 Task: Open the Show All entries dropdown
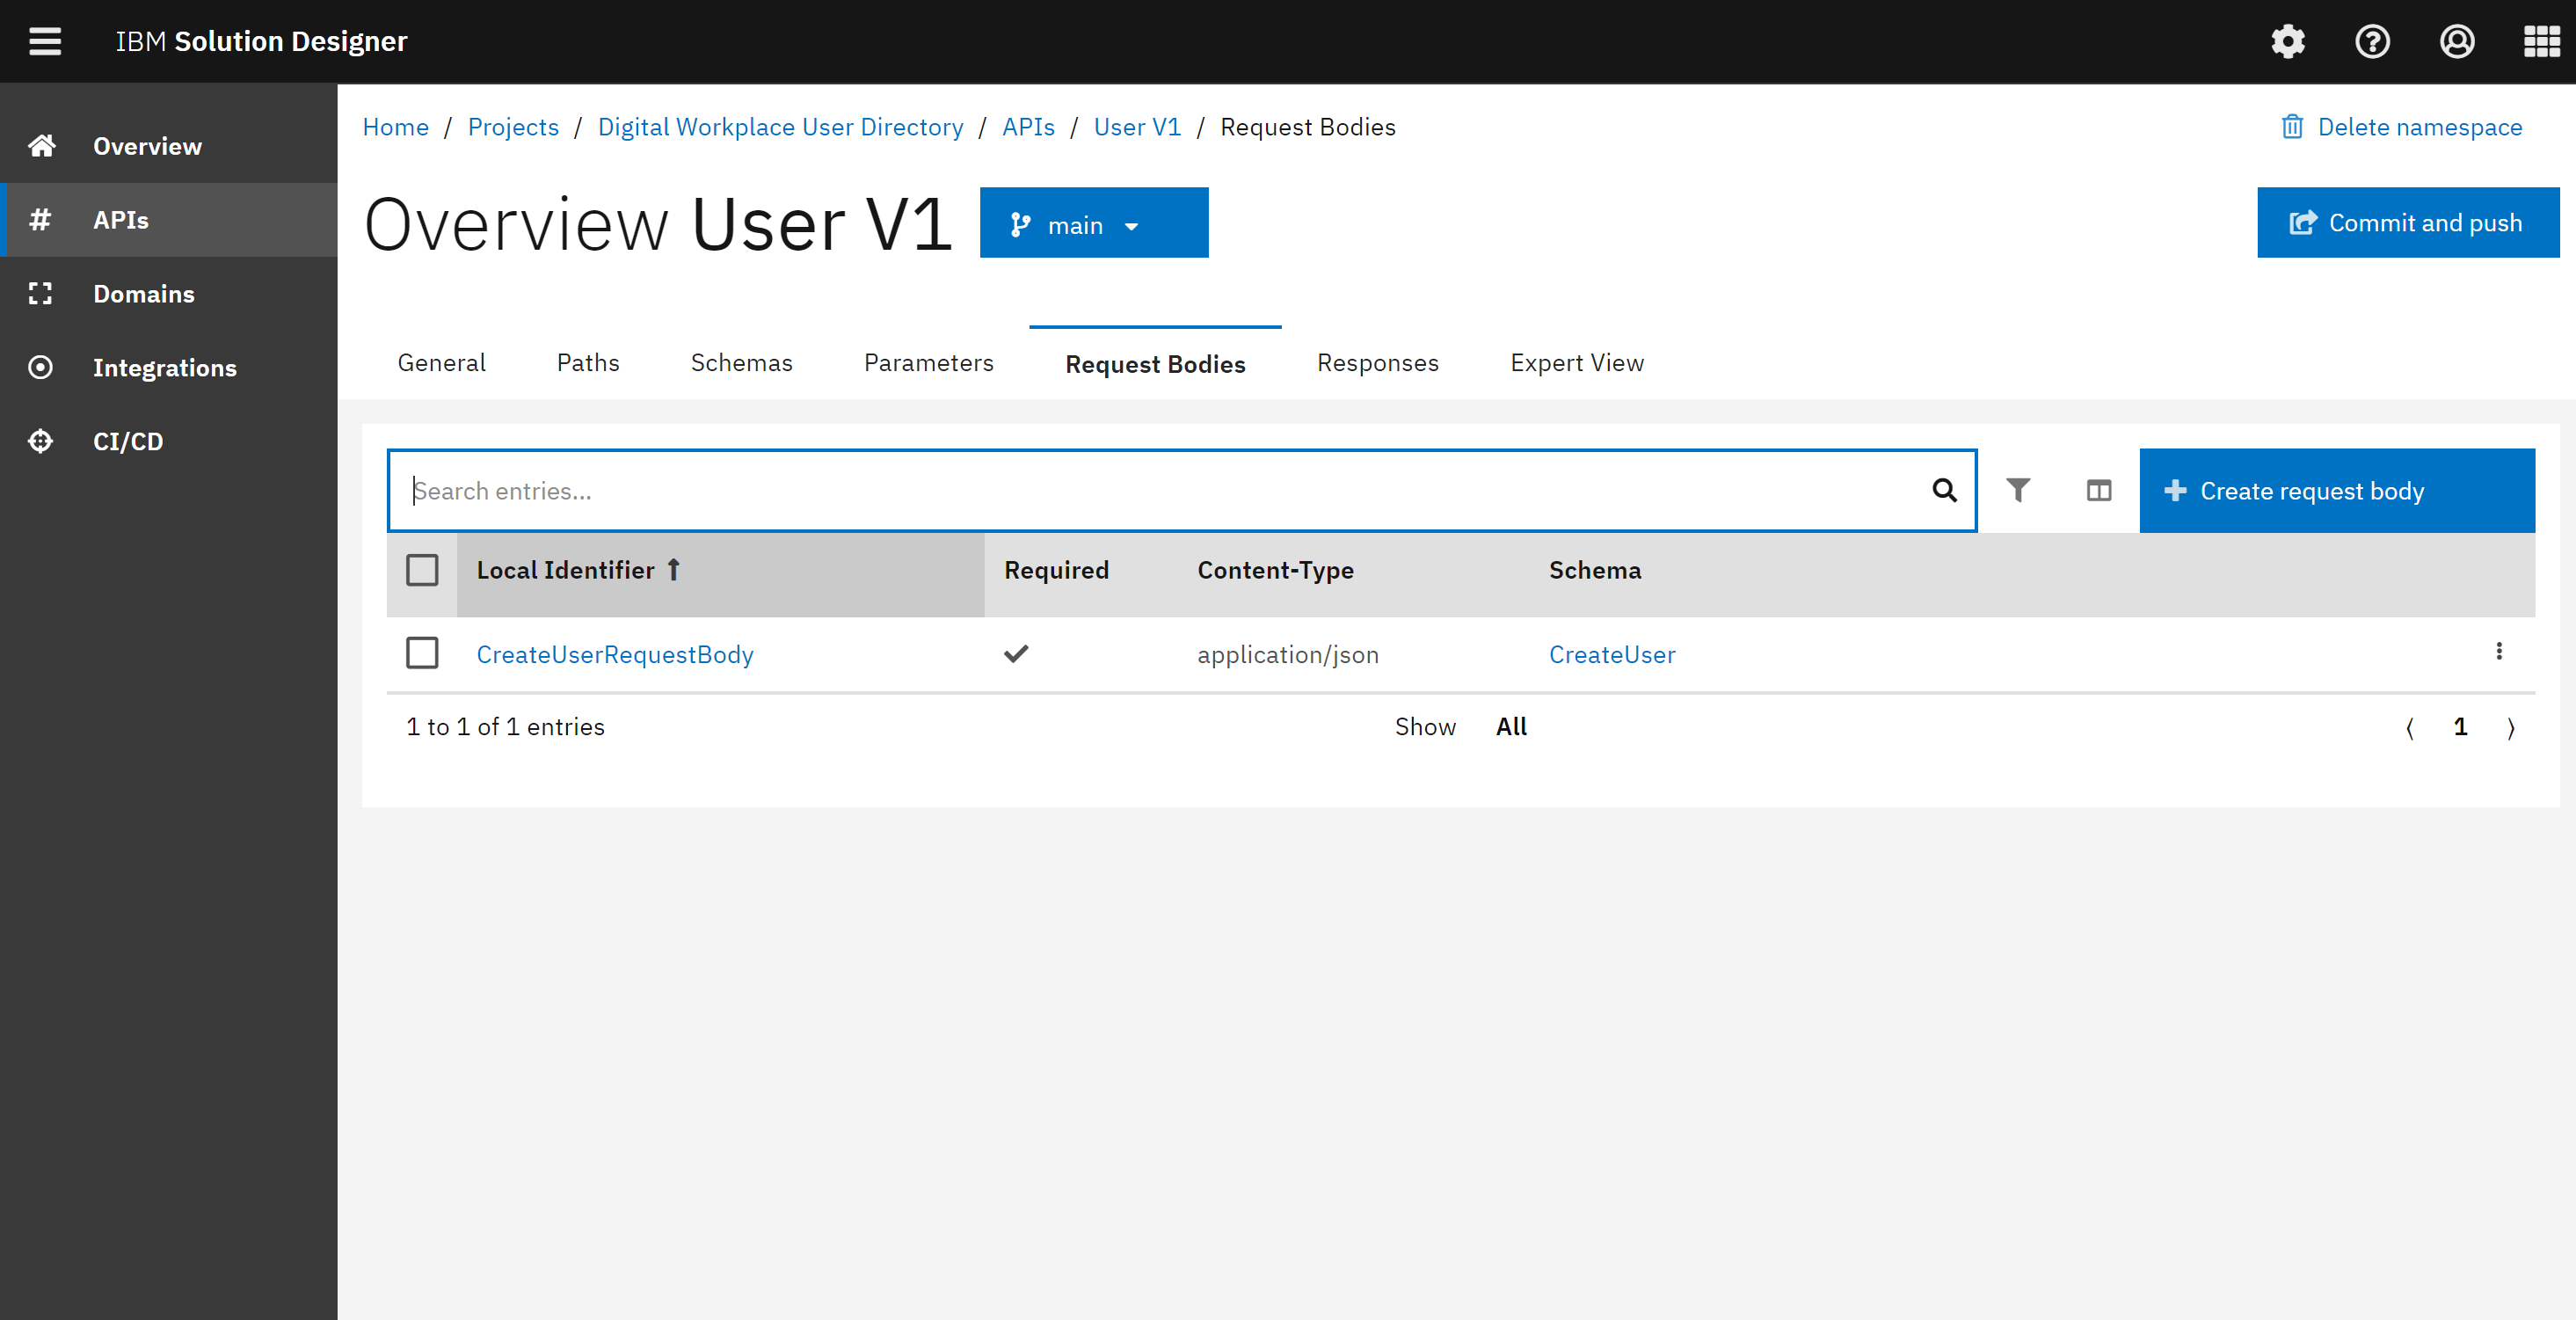coord(1510,727)
